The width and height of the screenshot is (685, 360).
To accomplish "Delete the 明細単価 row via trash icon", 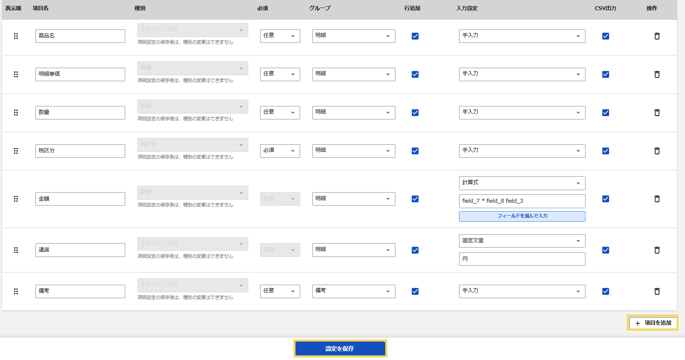I will point(657,75).
